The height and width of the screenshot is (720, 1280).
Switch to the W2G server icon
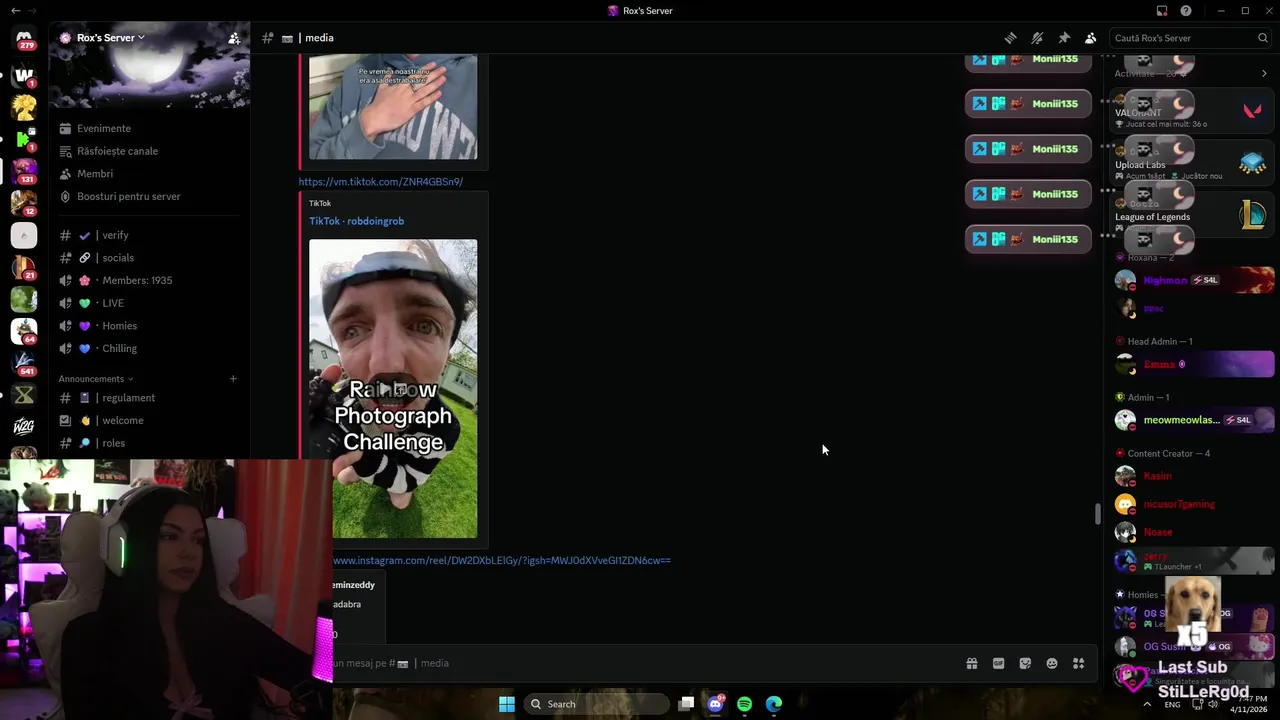click(x=24, y=426)
